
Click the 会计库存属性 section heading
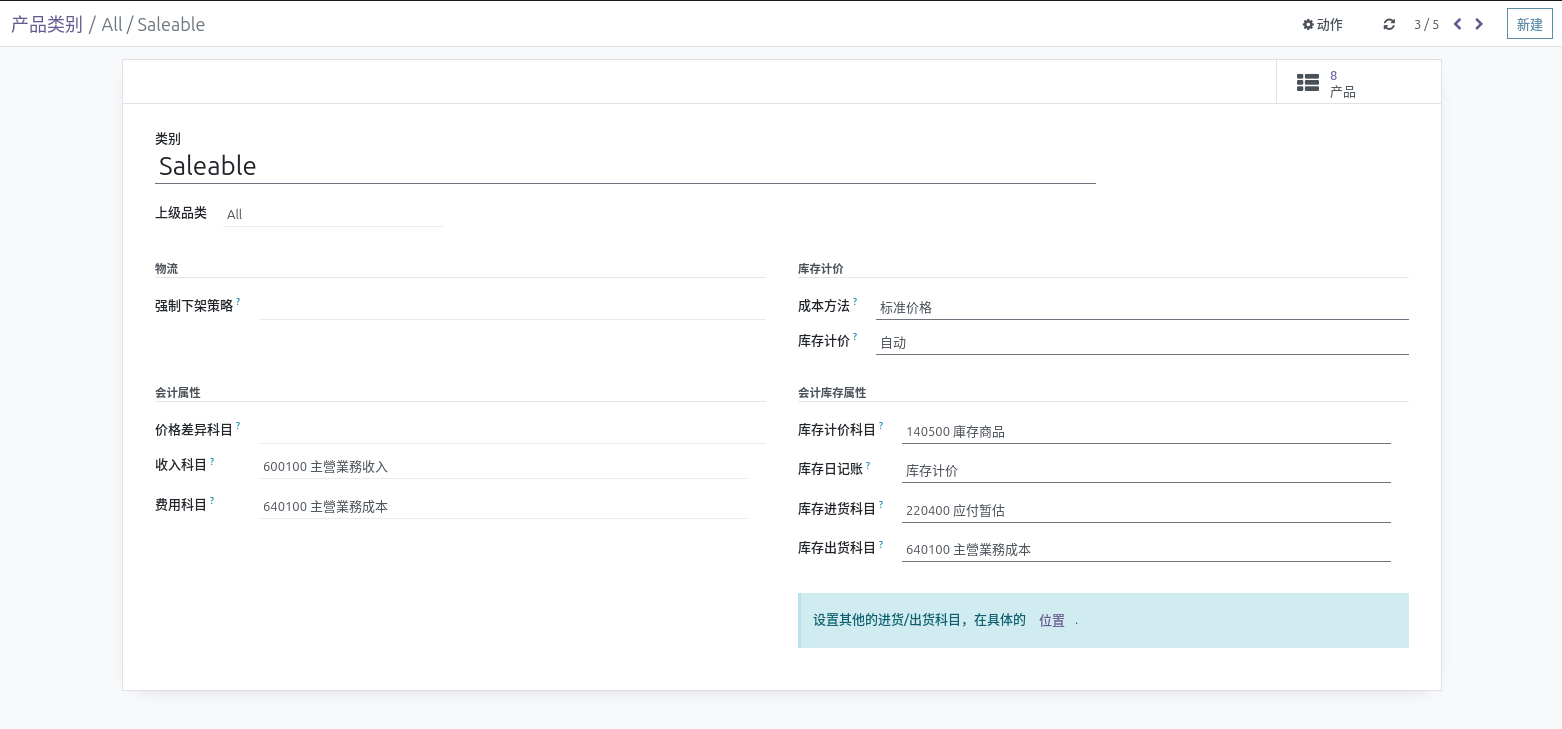[832, 393]
